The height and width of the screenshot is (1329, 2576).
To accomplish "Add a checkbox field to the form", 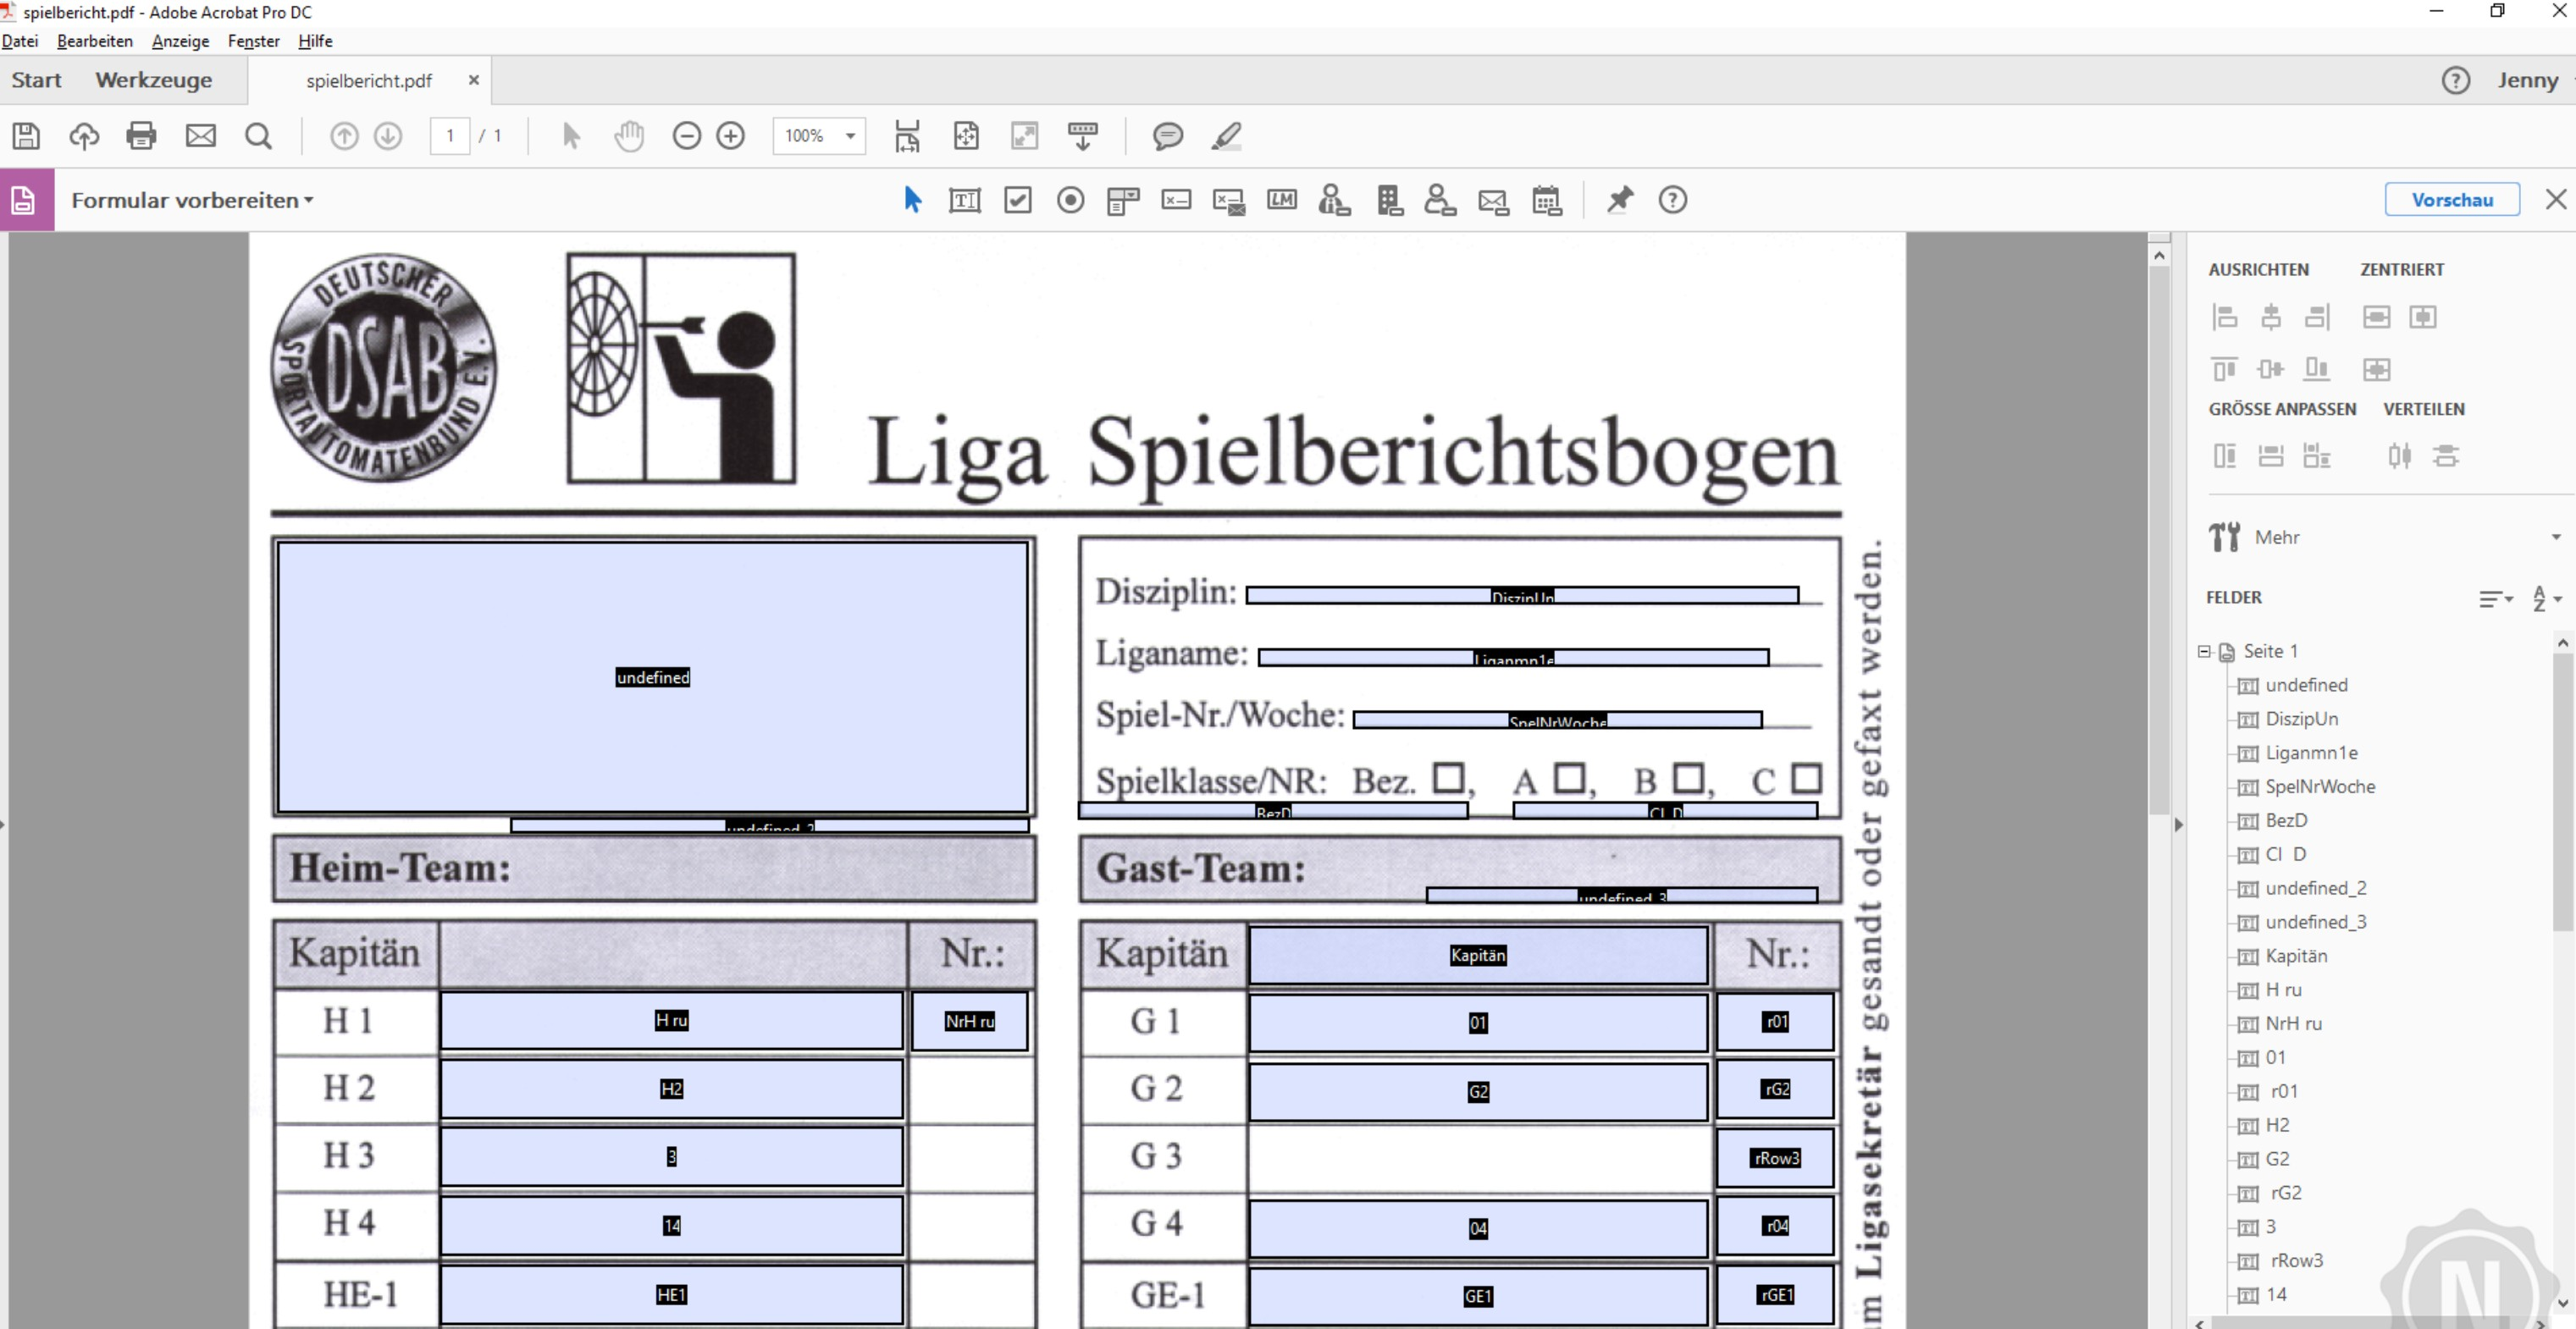I will pos(1018,201).
